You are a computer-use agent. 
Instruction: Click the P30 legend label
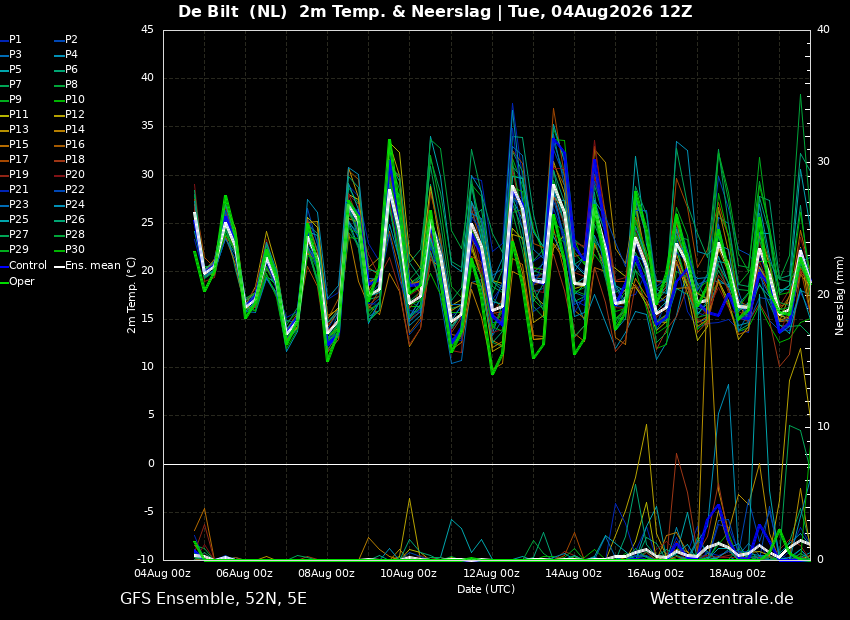coord(70,249)
